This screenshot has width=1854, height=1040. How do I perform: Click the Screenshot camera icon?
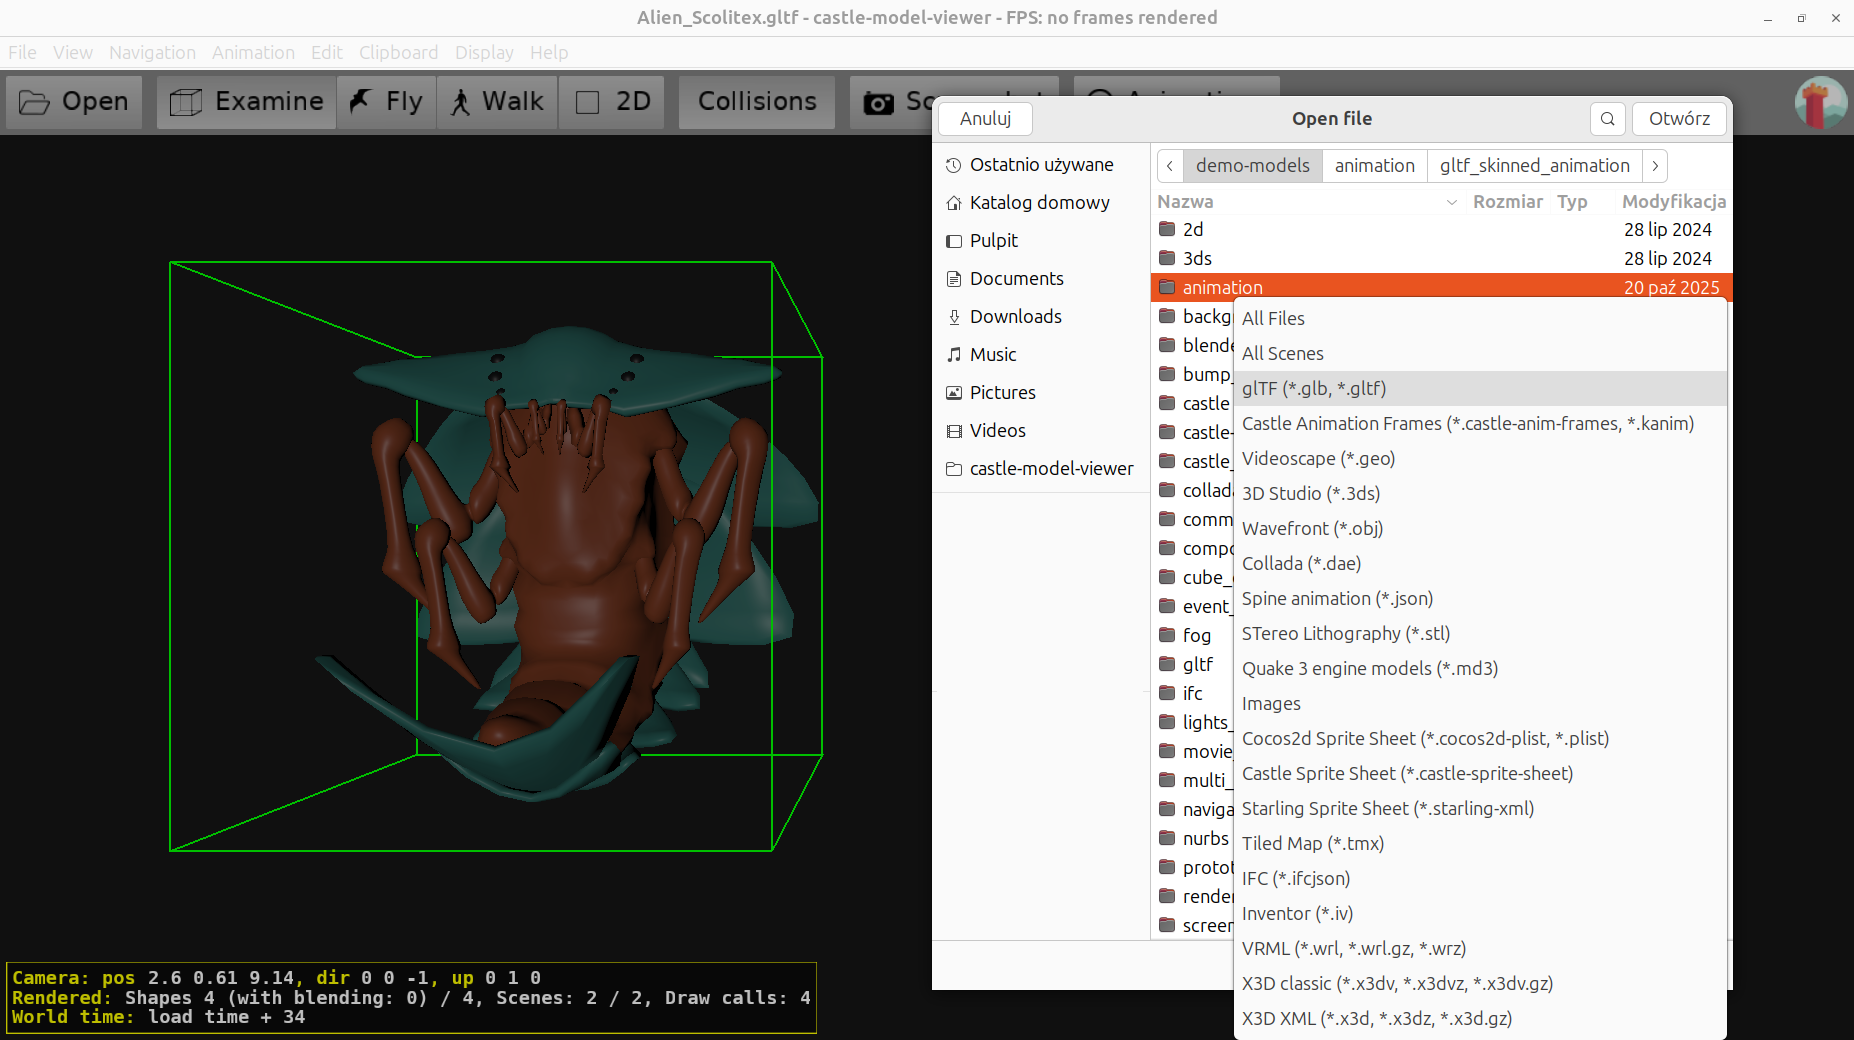click(x=879, y=101)
